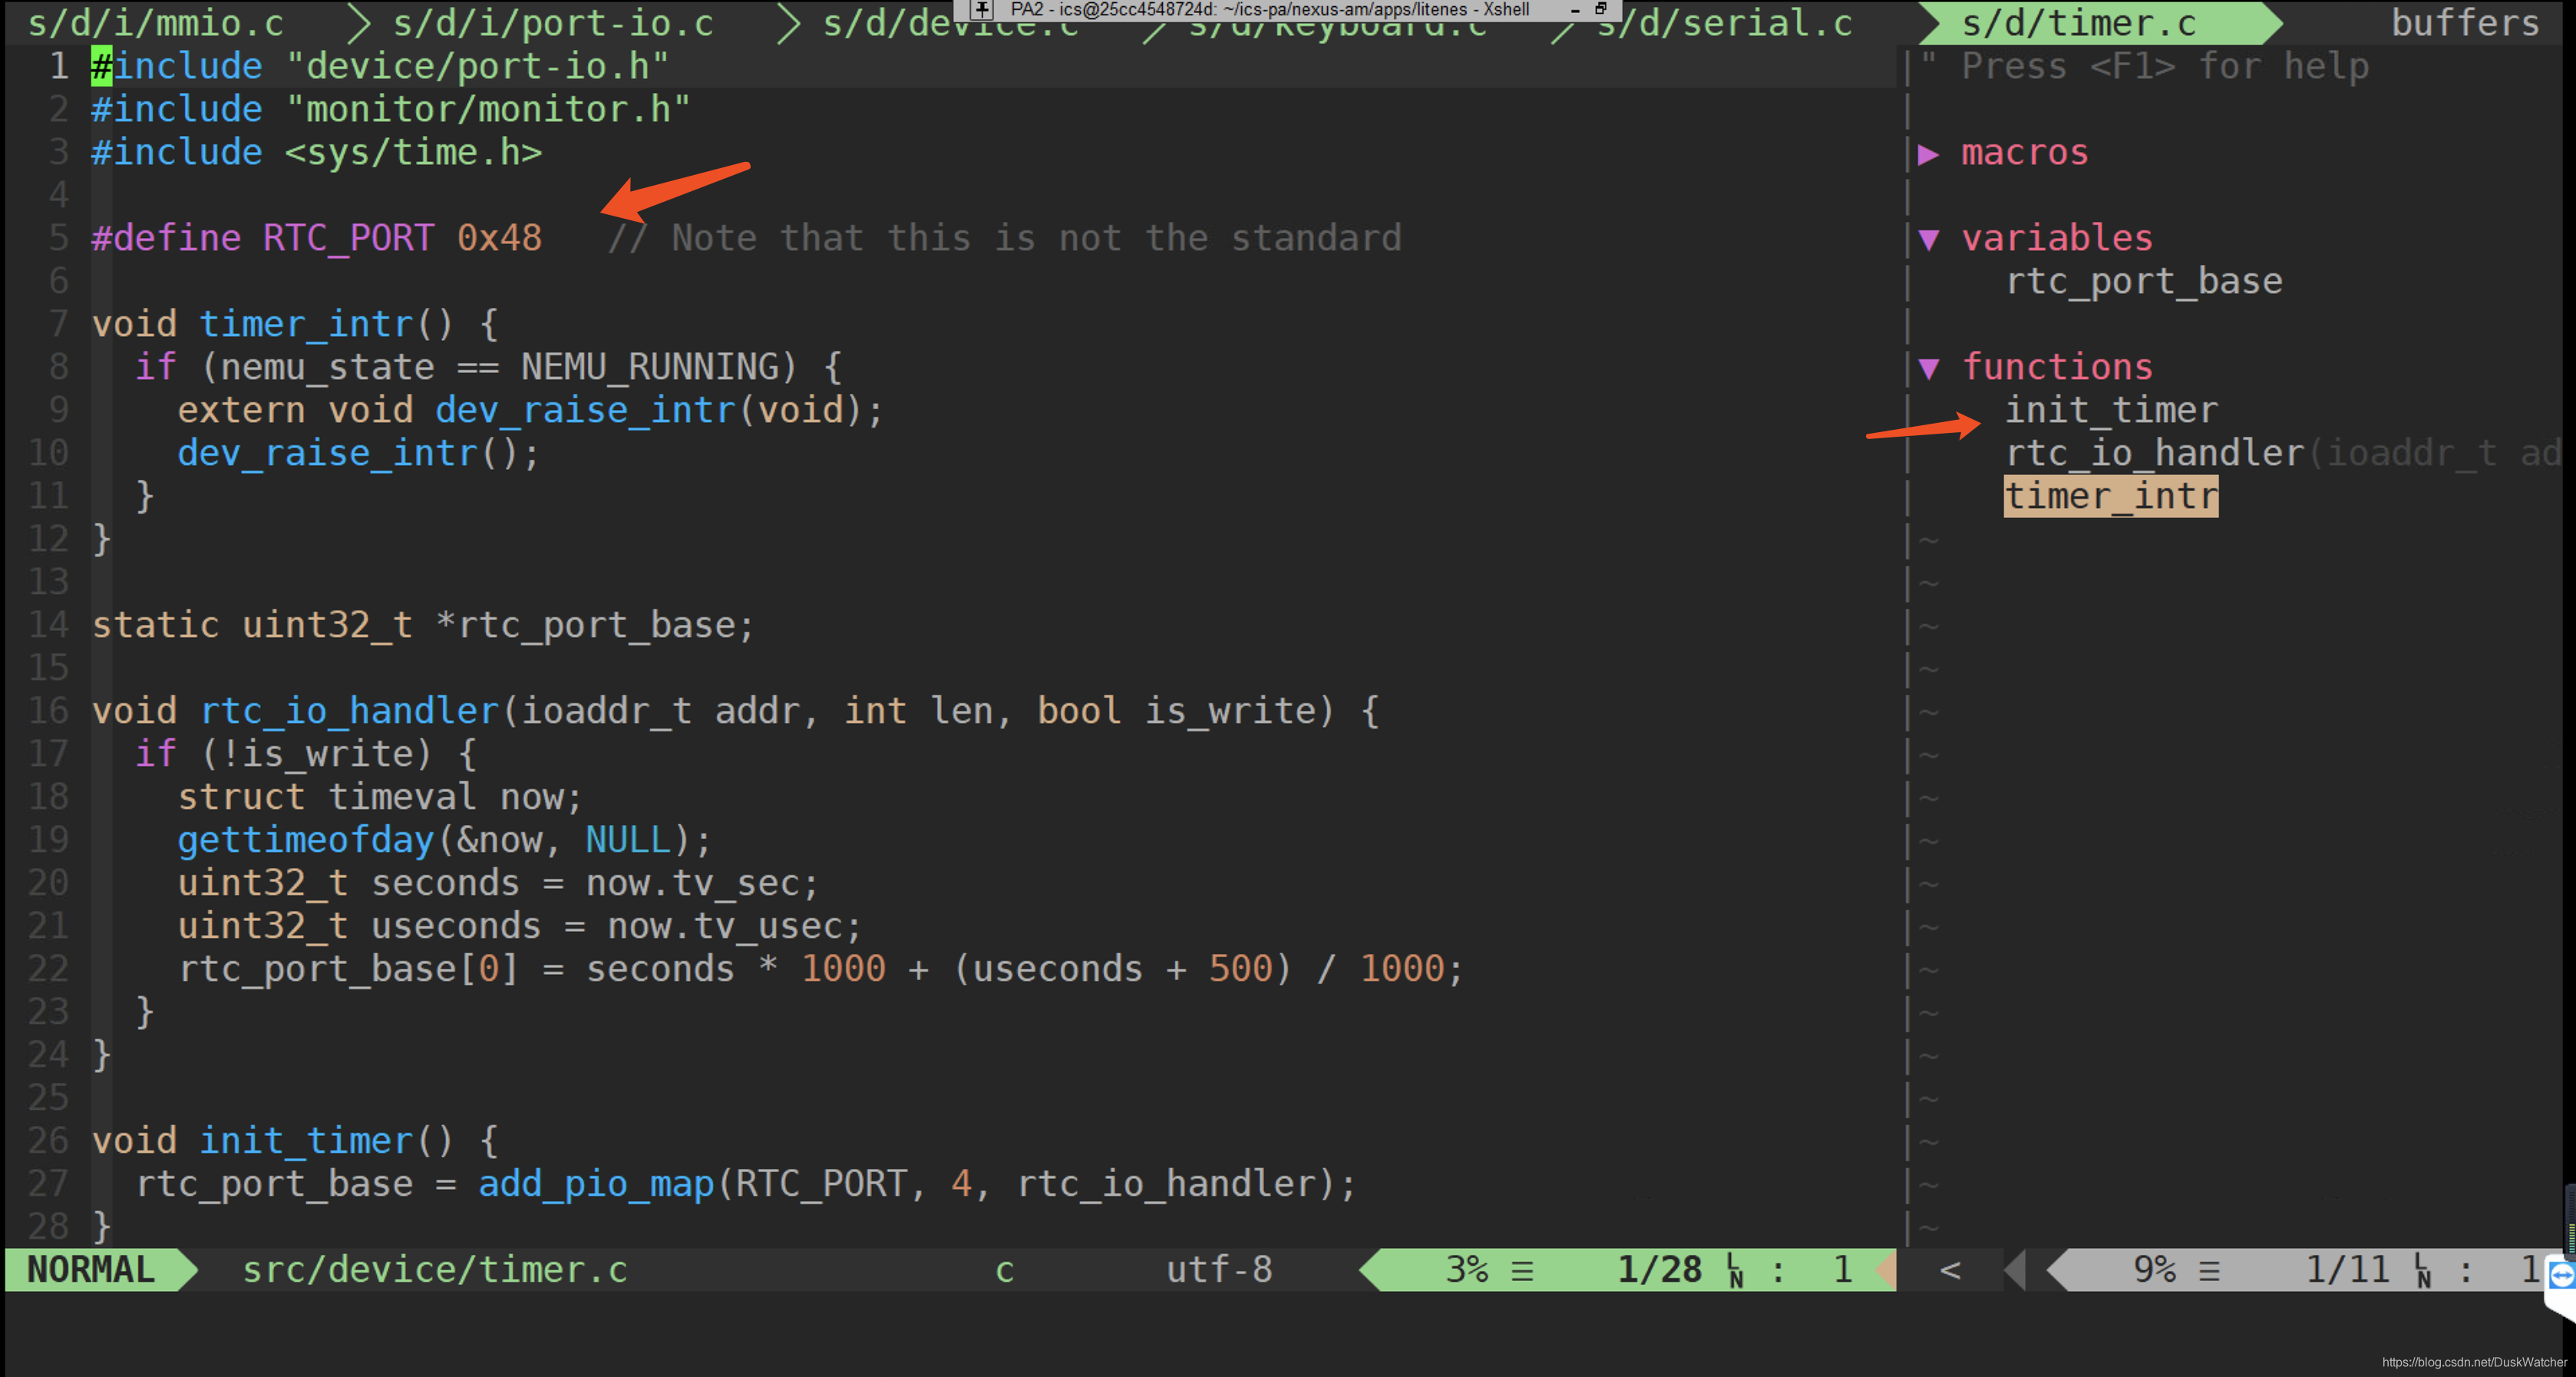Click the pin icon in Xshell title bar

point(982,9)
